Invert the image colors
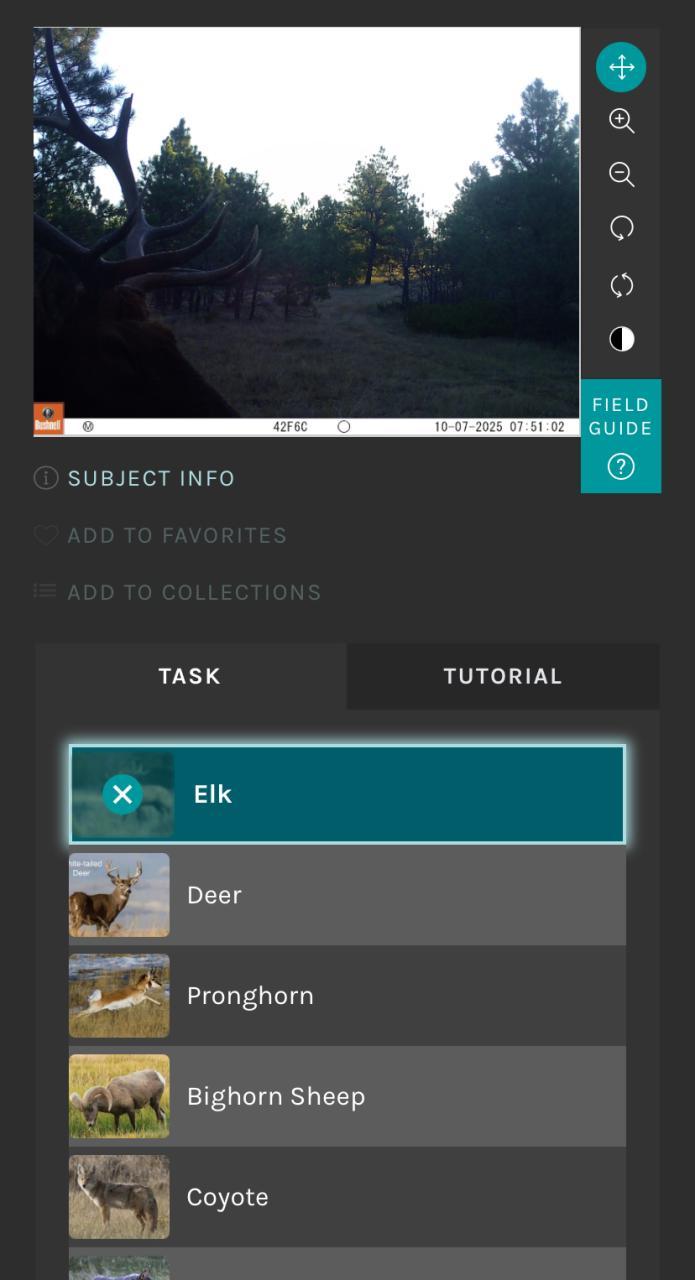The image size is (695, 1280). pyautogui.click(x=621, y=339)
